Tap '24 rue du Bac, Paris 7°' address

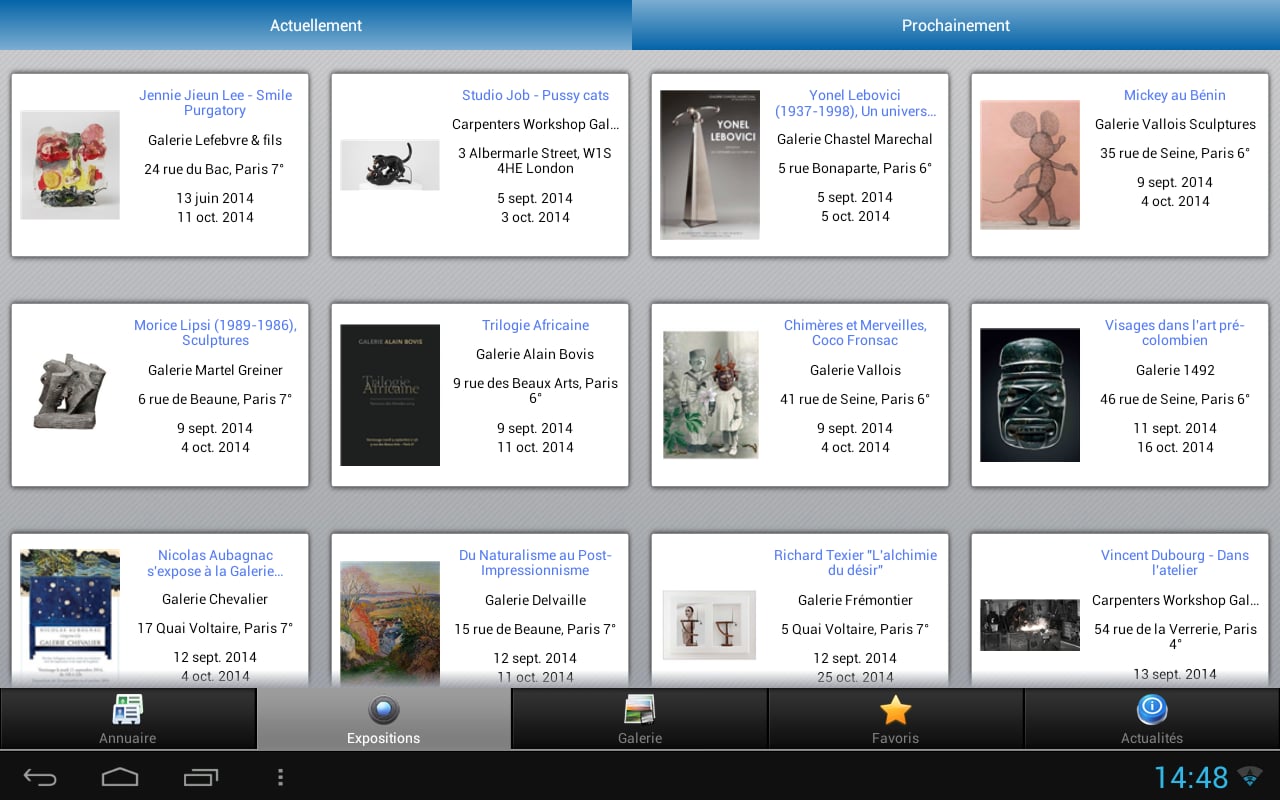click(x=215, y=169)
